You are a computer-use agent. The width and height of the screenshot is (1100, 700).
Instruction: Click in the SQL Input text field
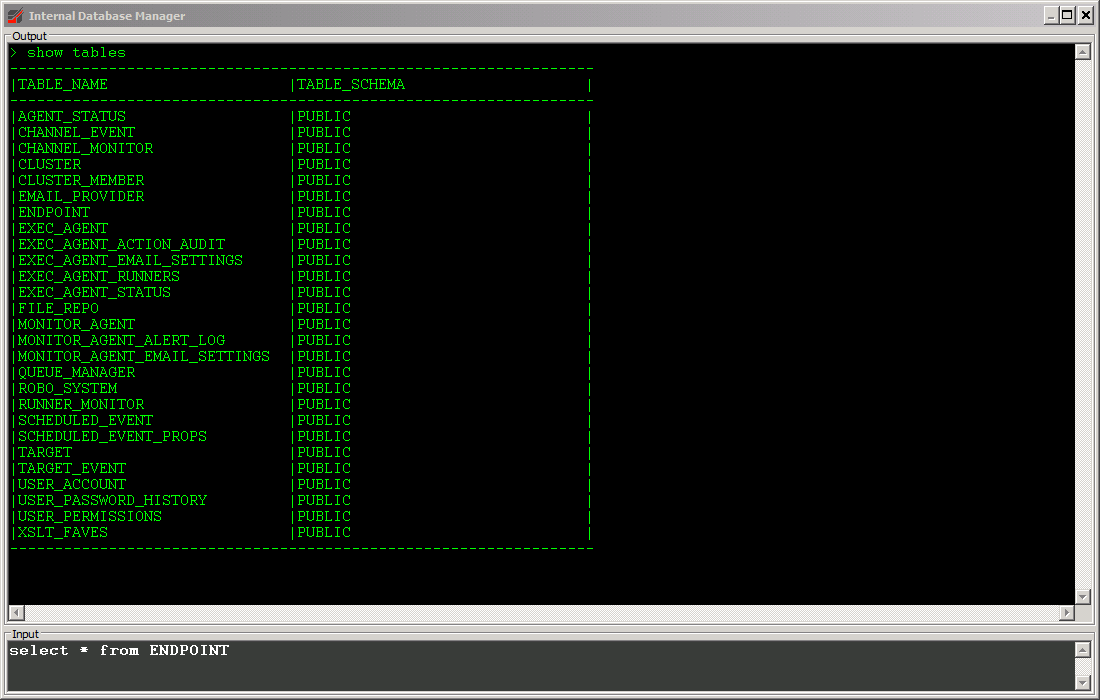pos(540,665)
